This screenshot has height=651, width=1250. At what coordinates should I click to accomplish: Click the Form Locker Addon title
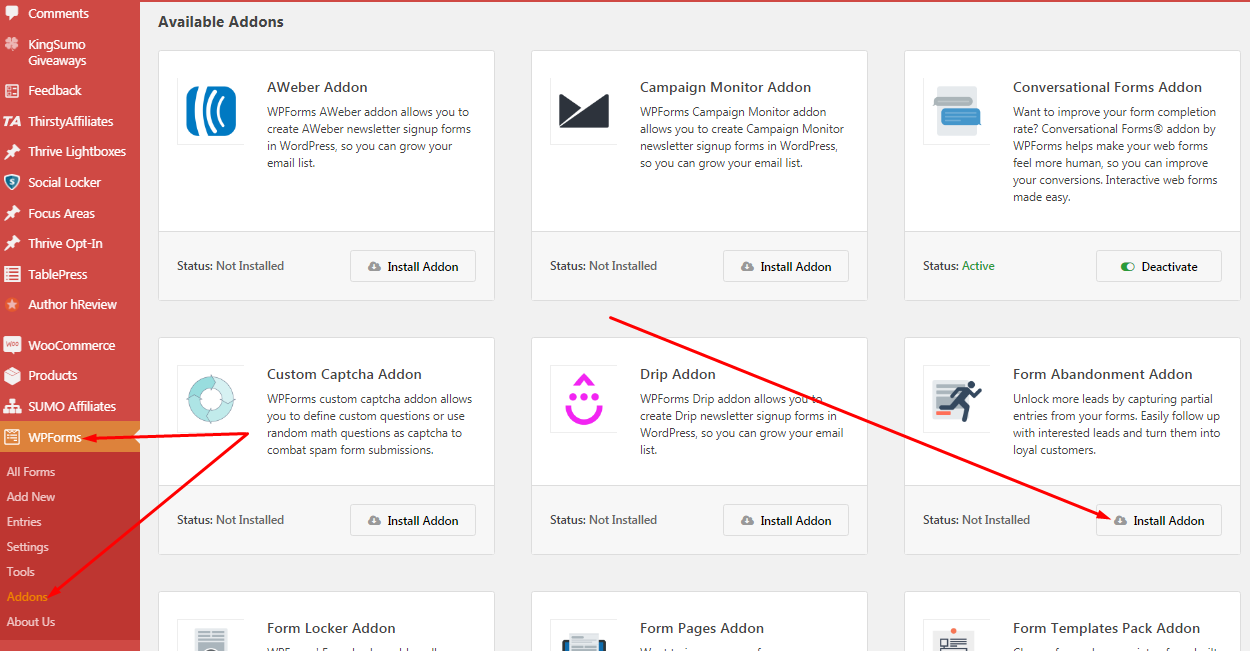(x=331, y=628)
